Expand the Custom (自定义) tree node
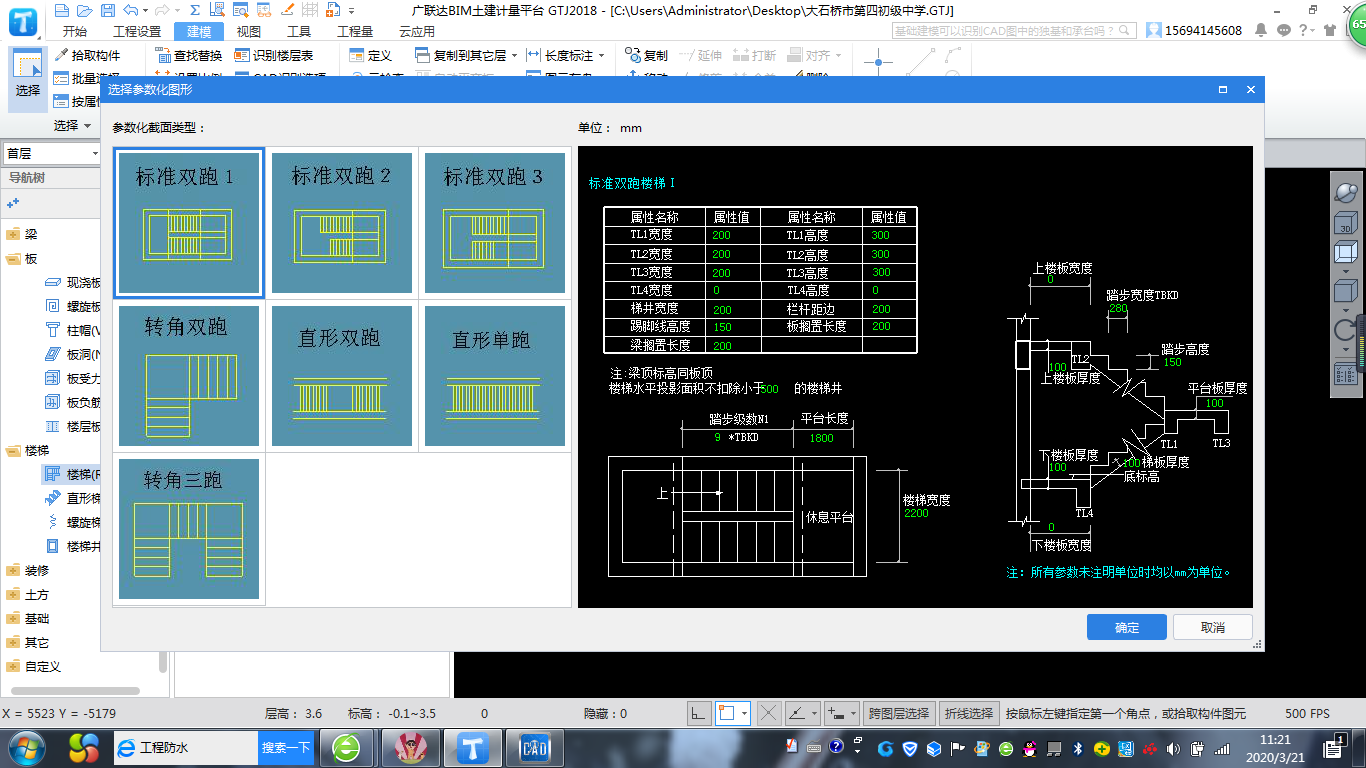The image size is (1366, 768). (x=13, y=666)
